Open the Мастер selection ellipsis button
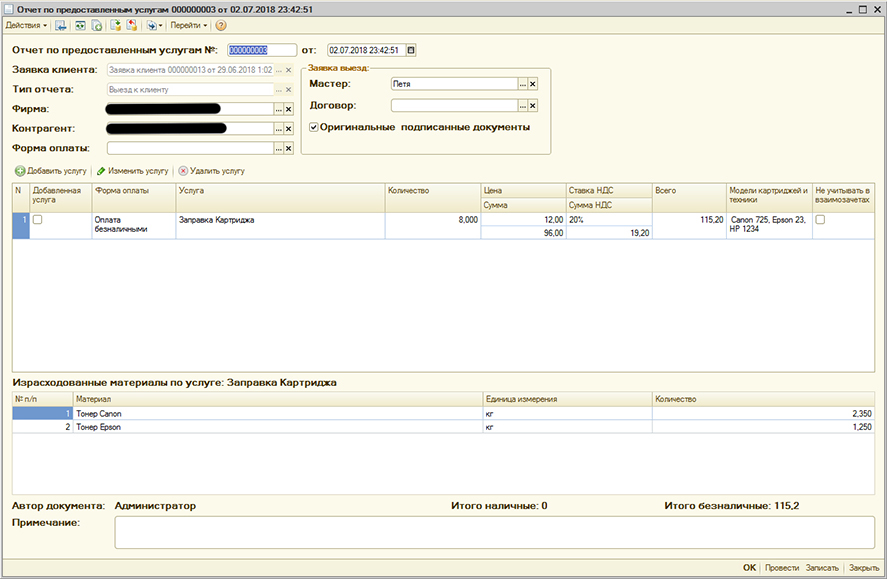 click(521, 84)
